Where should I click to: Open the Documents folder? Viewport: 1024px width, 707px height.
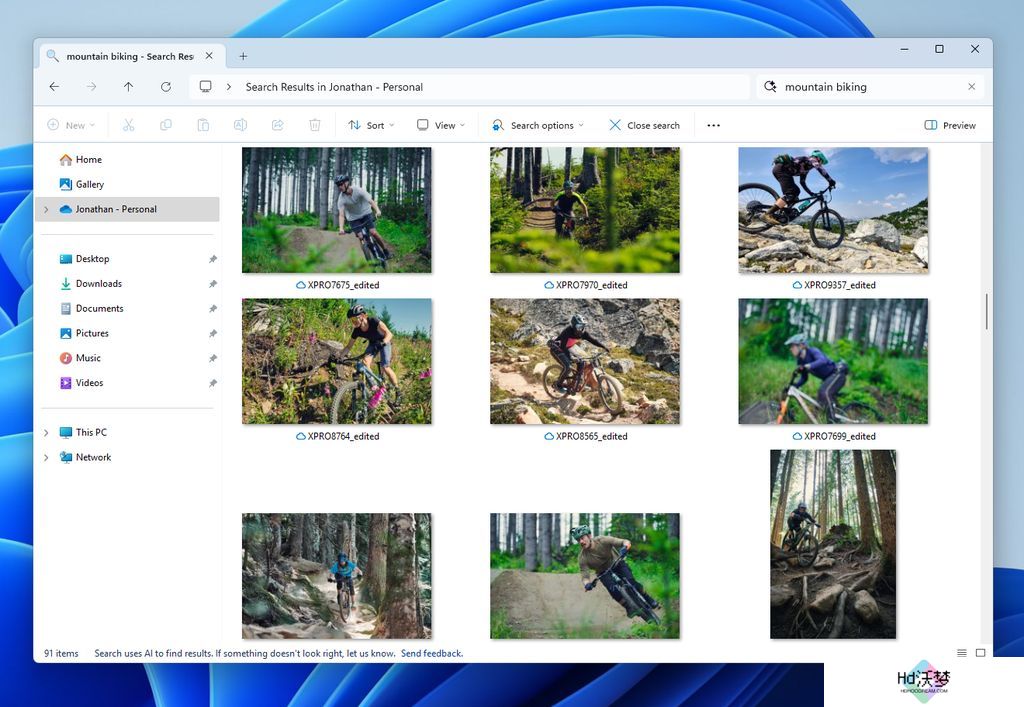[x=99, y=308]
